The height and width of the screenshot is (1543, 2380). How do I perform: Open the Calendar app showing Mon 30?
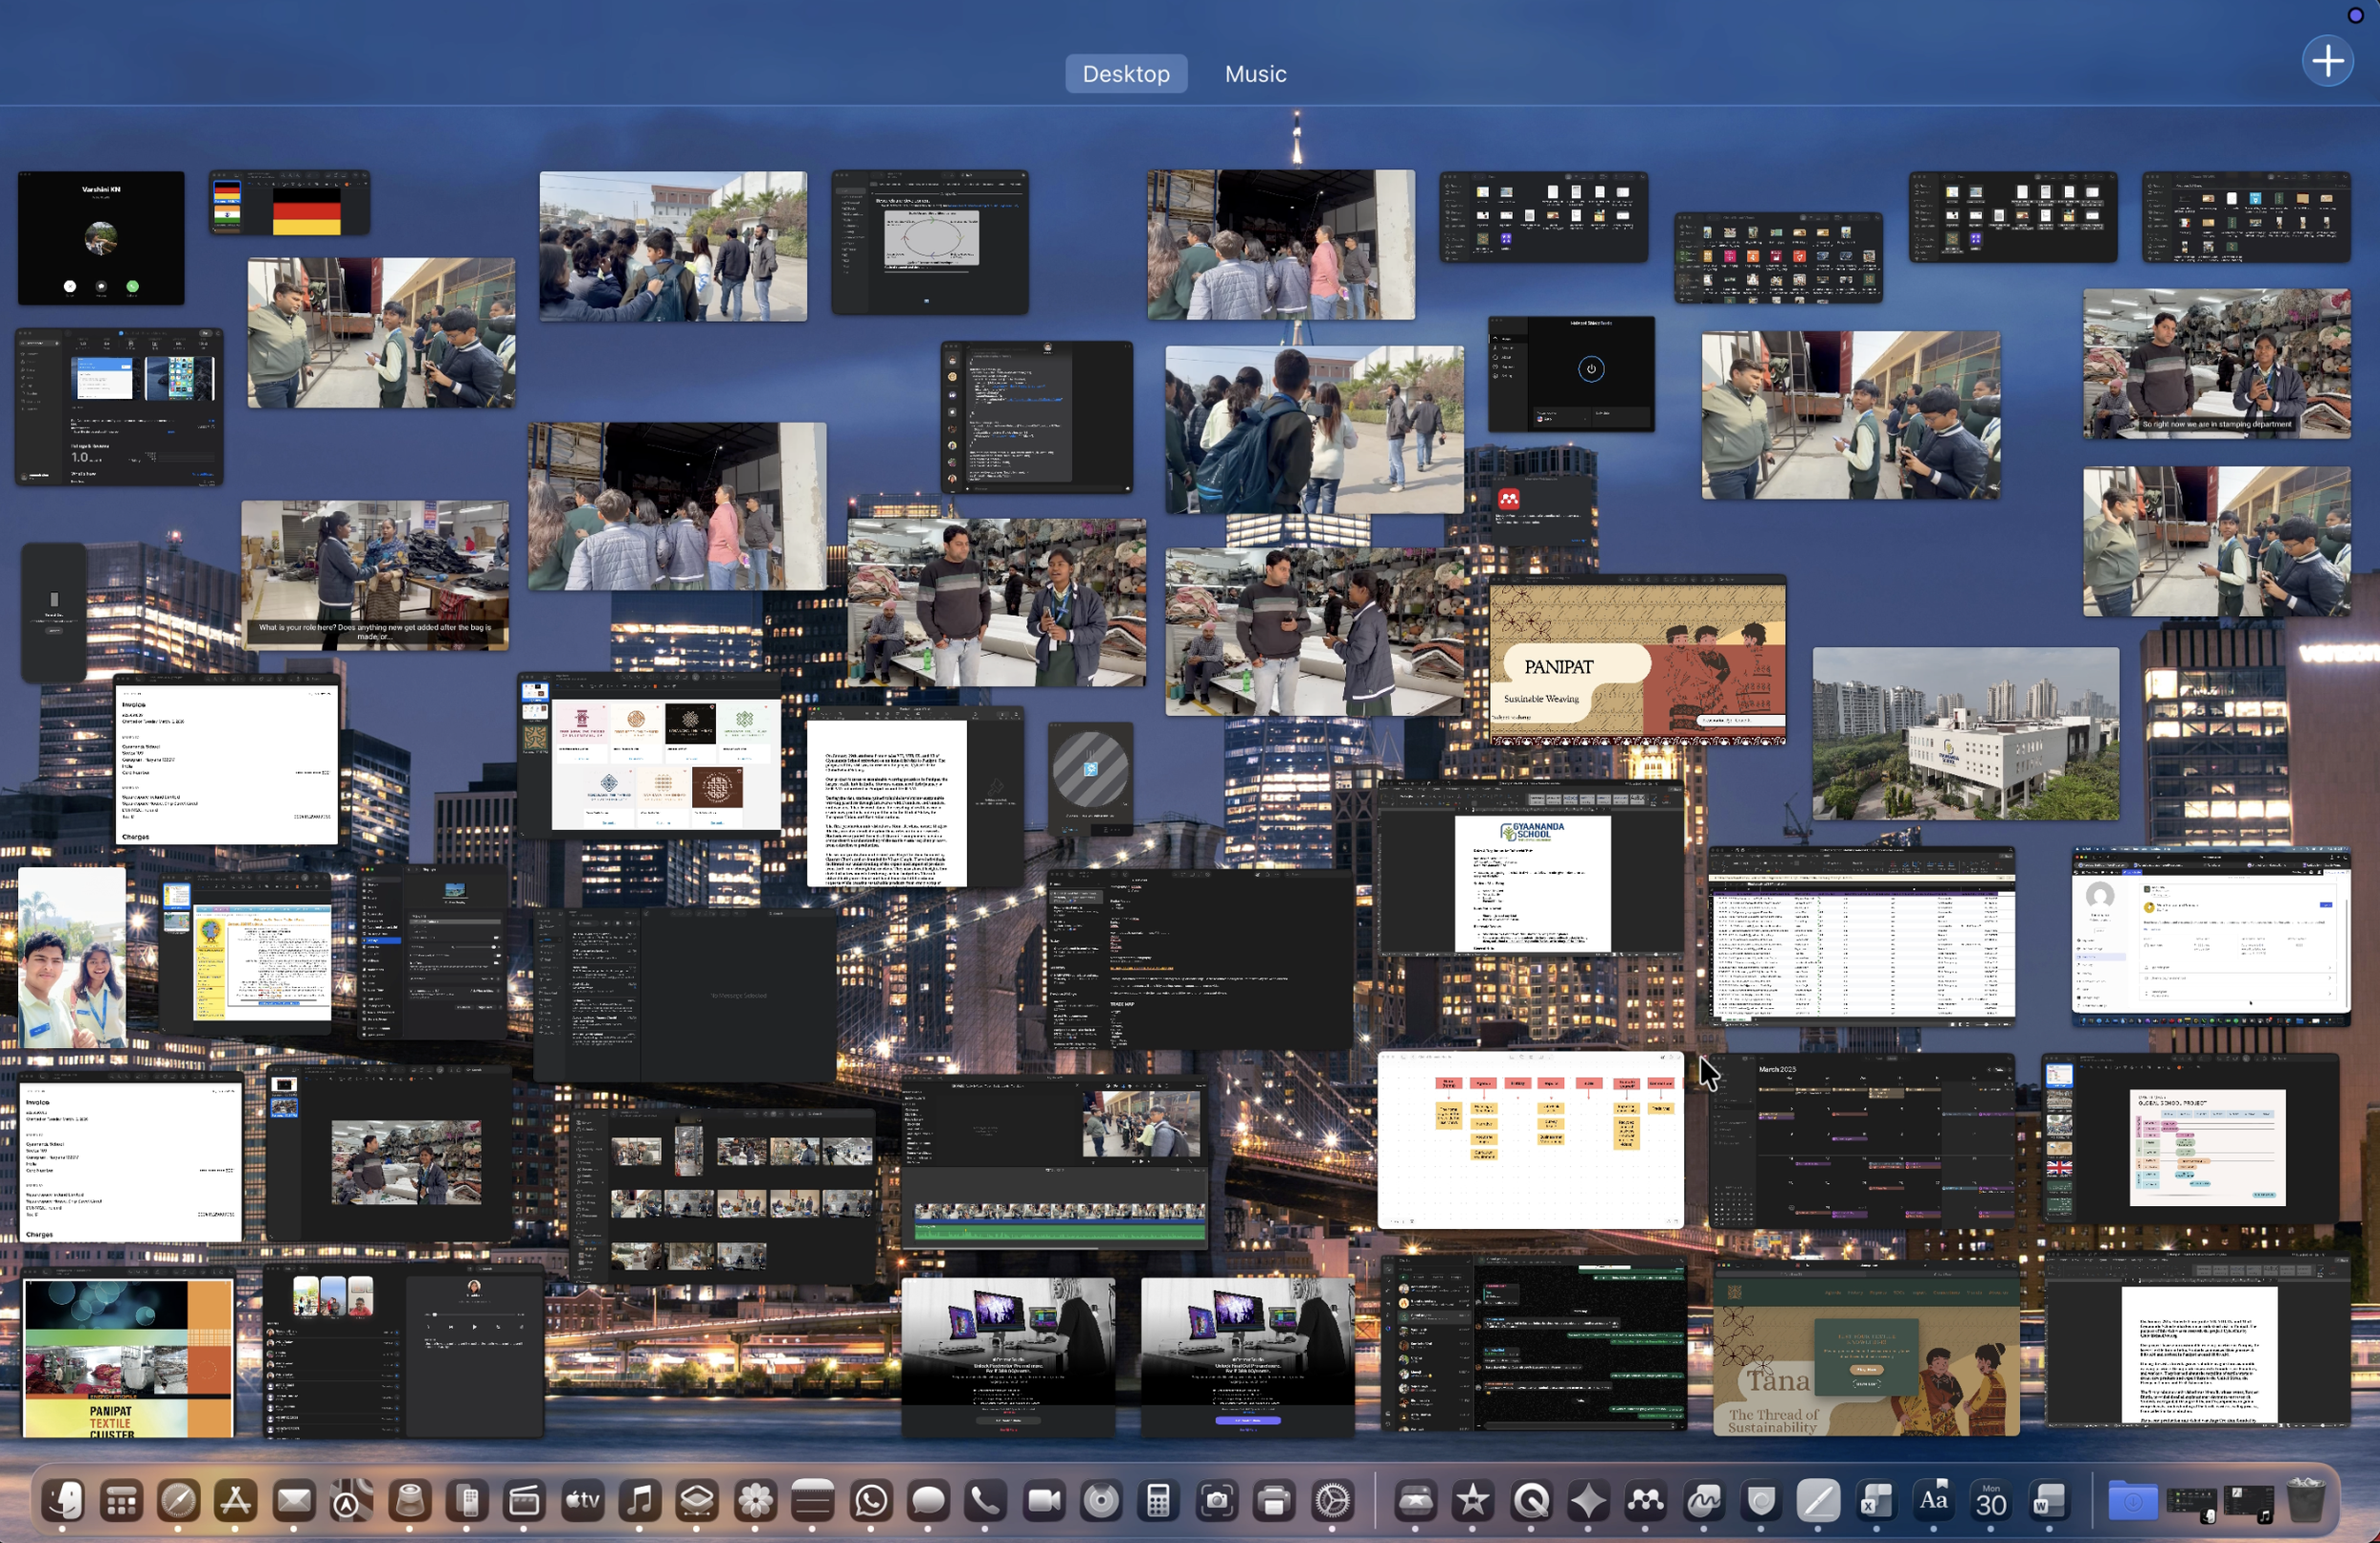tap(1991, 1505)
